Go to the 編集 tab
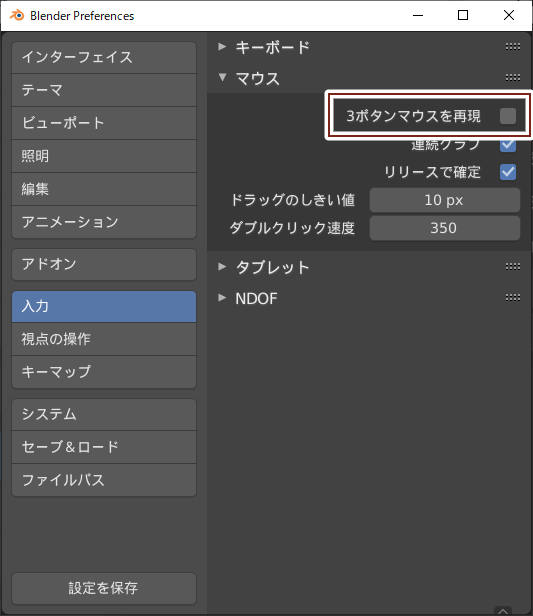533x616 pixels. point(104,189)
